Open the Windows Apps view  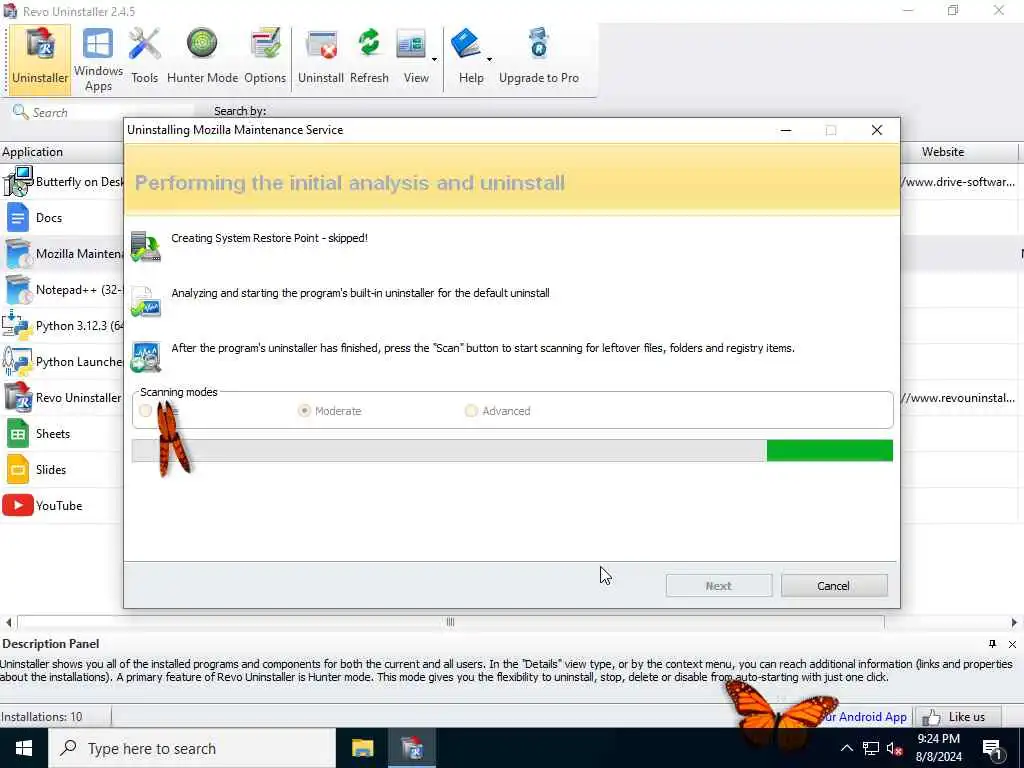pos(98,59)
